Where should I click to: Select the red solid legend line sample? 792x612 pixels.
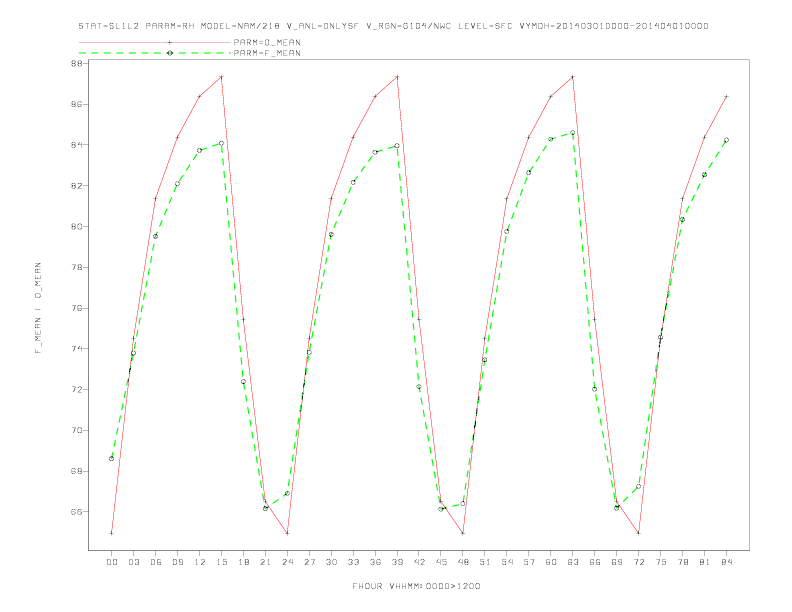(x=155, y=42)
